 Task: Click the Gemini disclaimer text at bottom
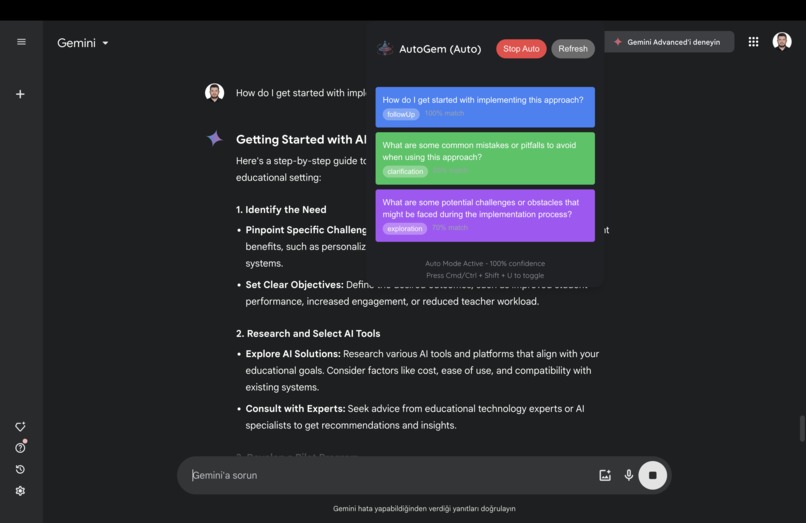[x=424, y=508]
